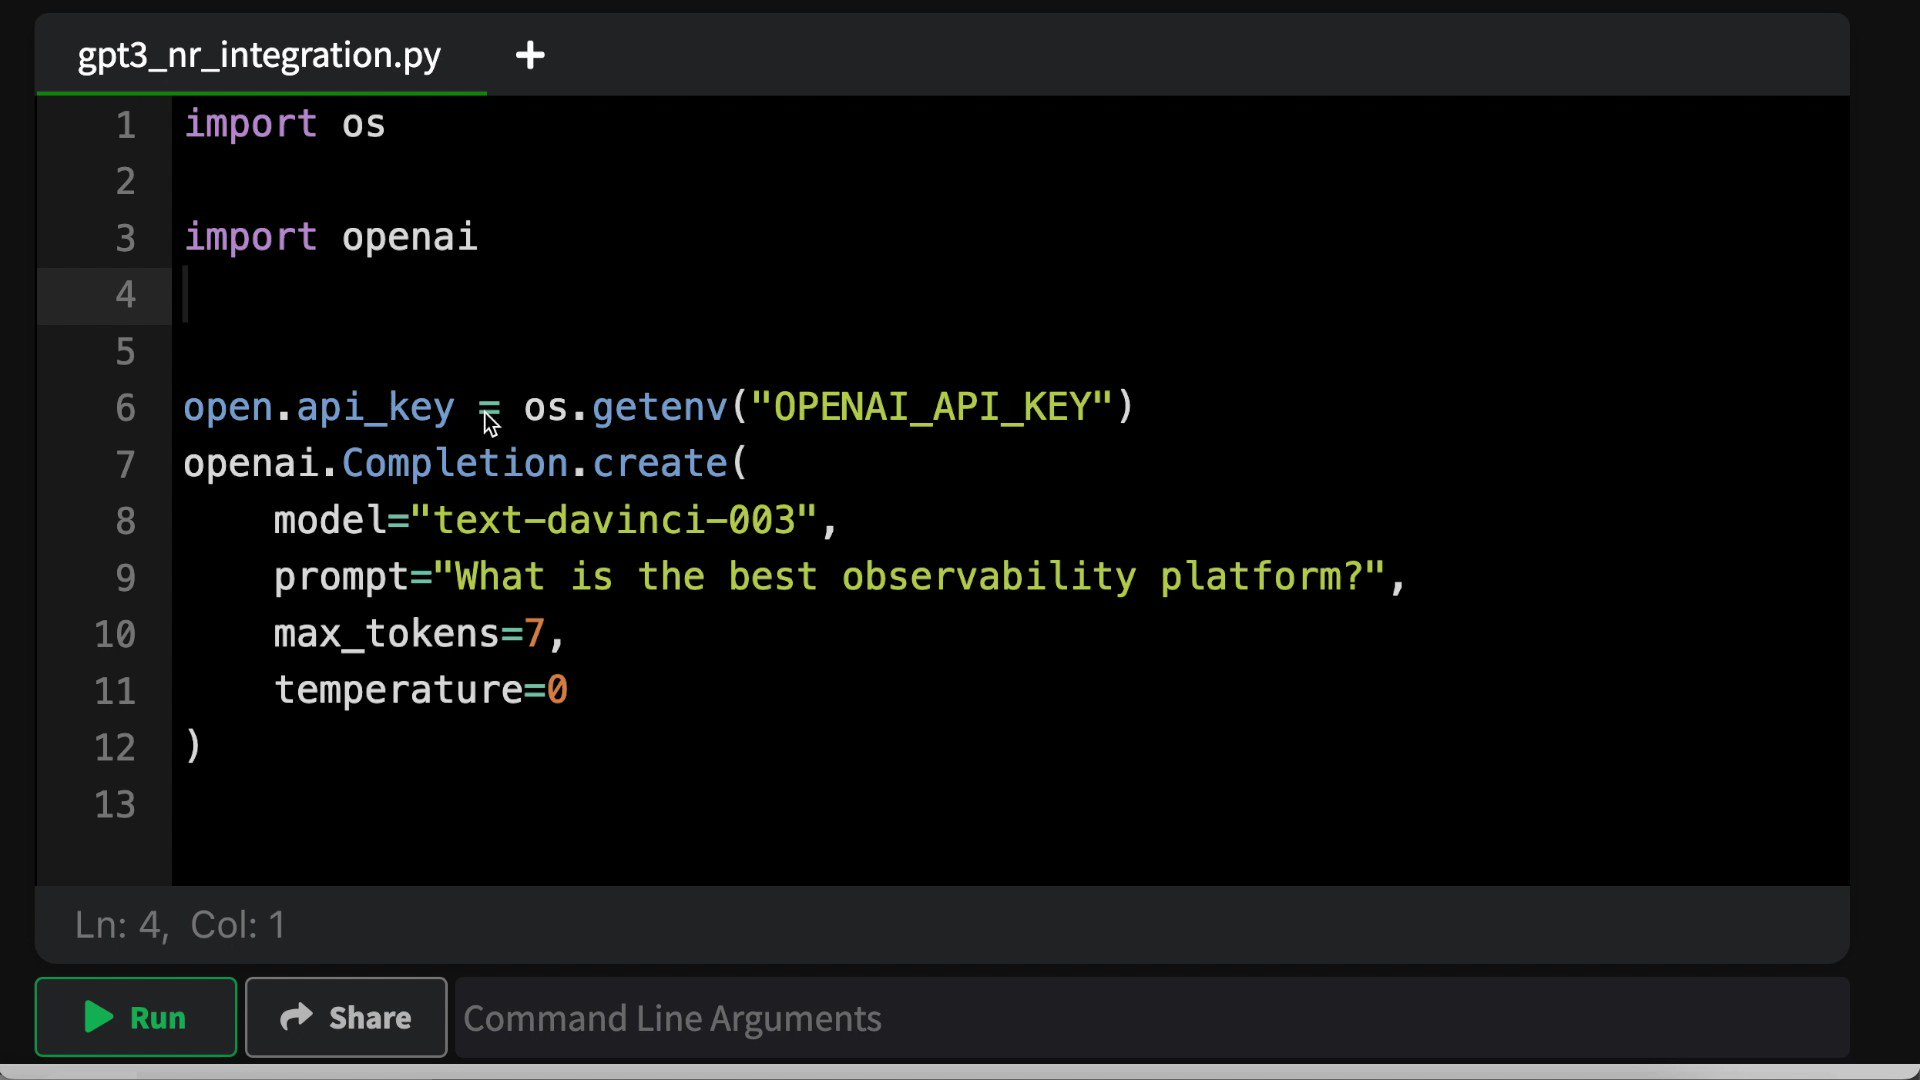Click the highlighted line 4
This screenshot has height=1080, width=1920.
(x=400, y=295)
